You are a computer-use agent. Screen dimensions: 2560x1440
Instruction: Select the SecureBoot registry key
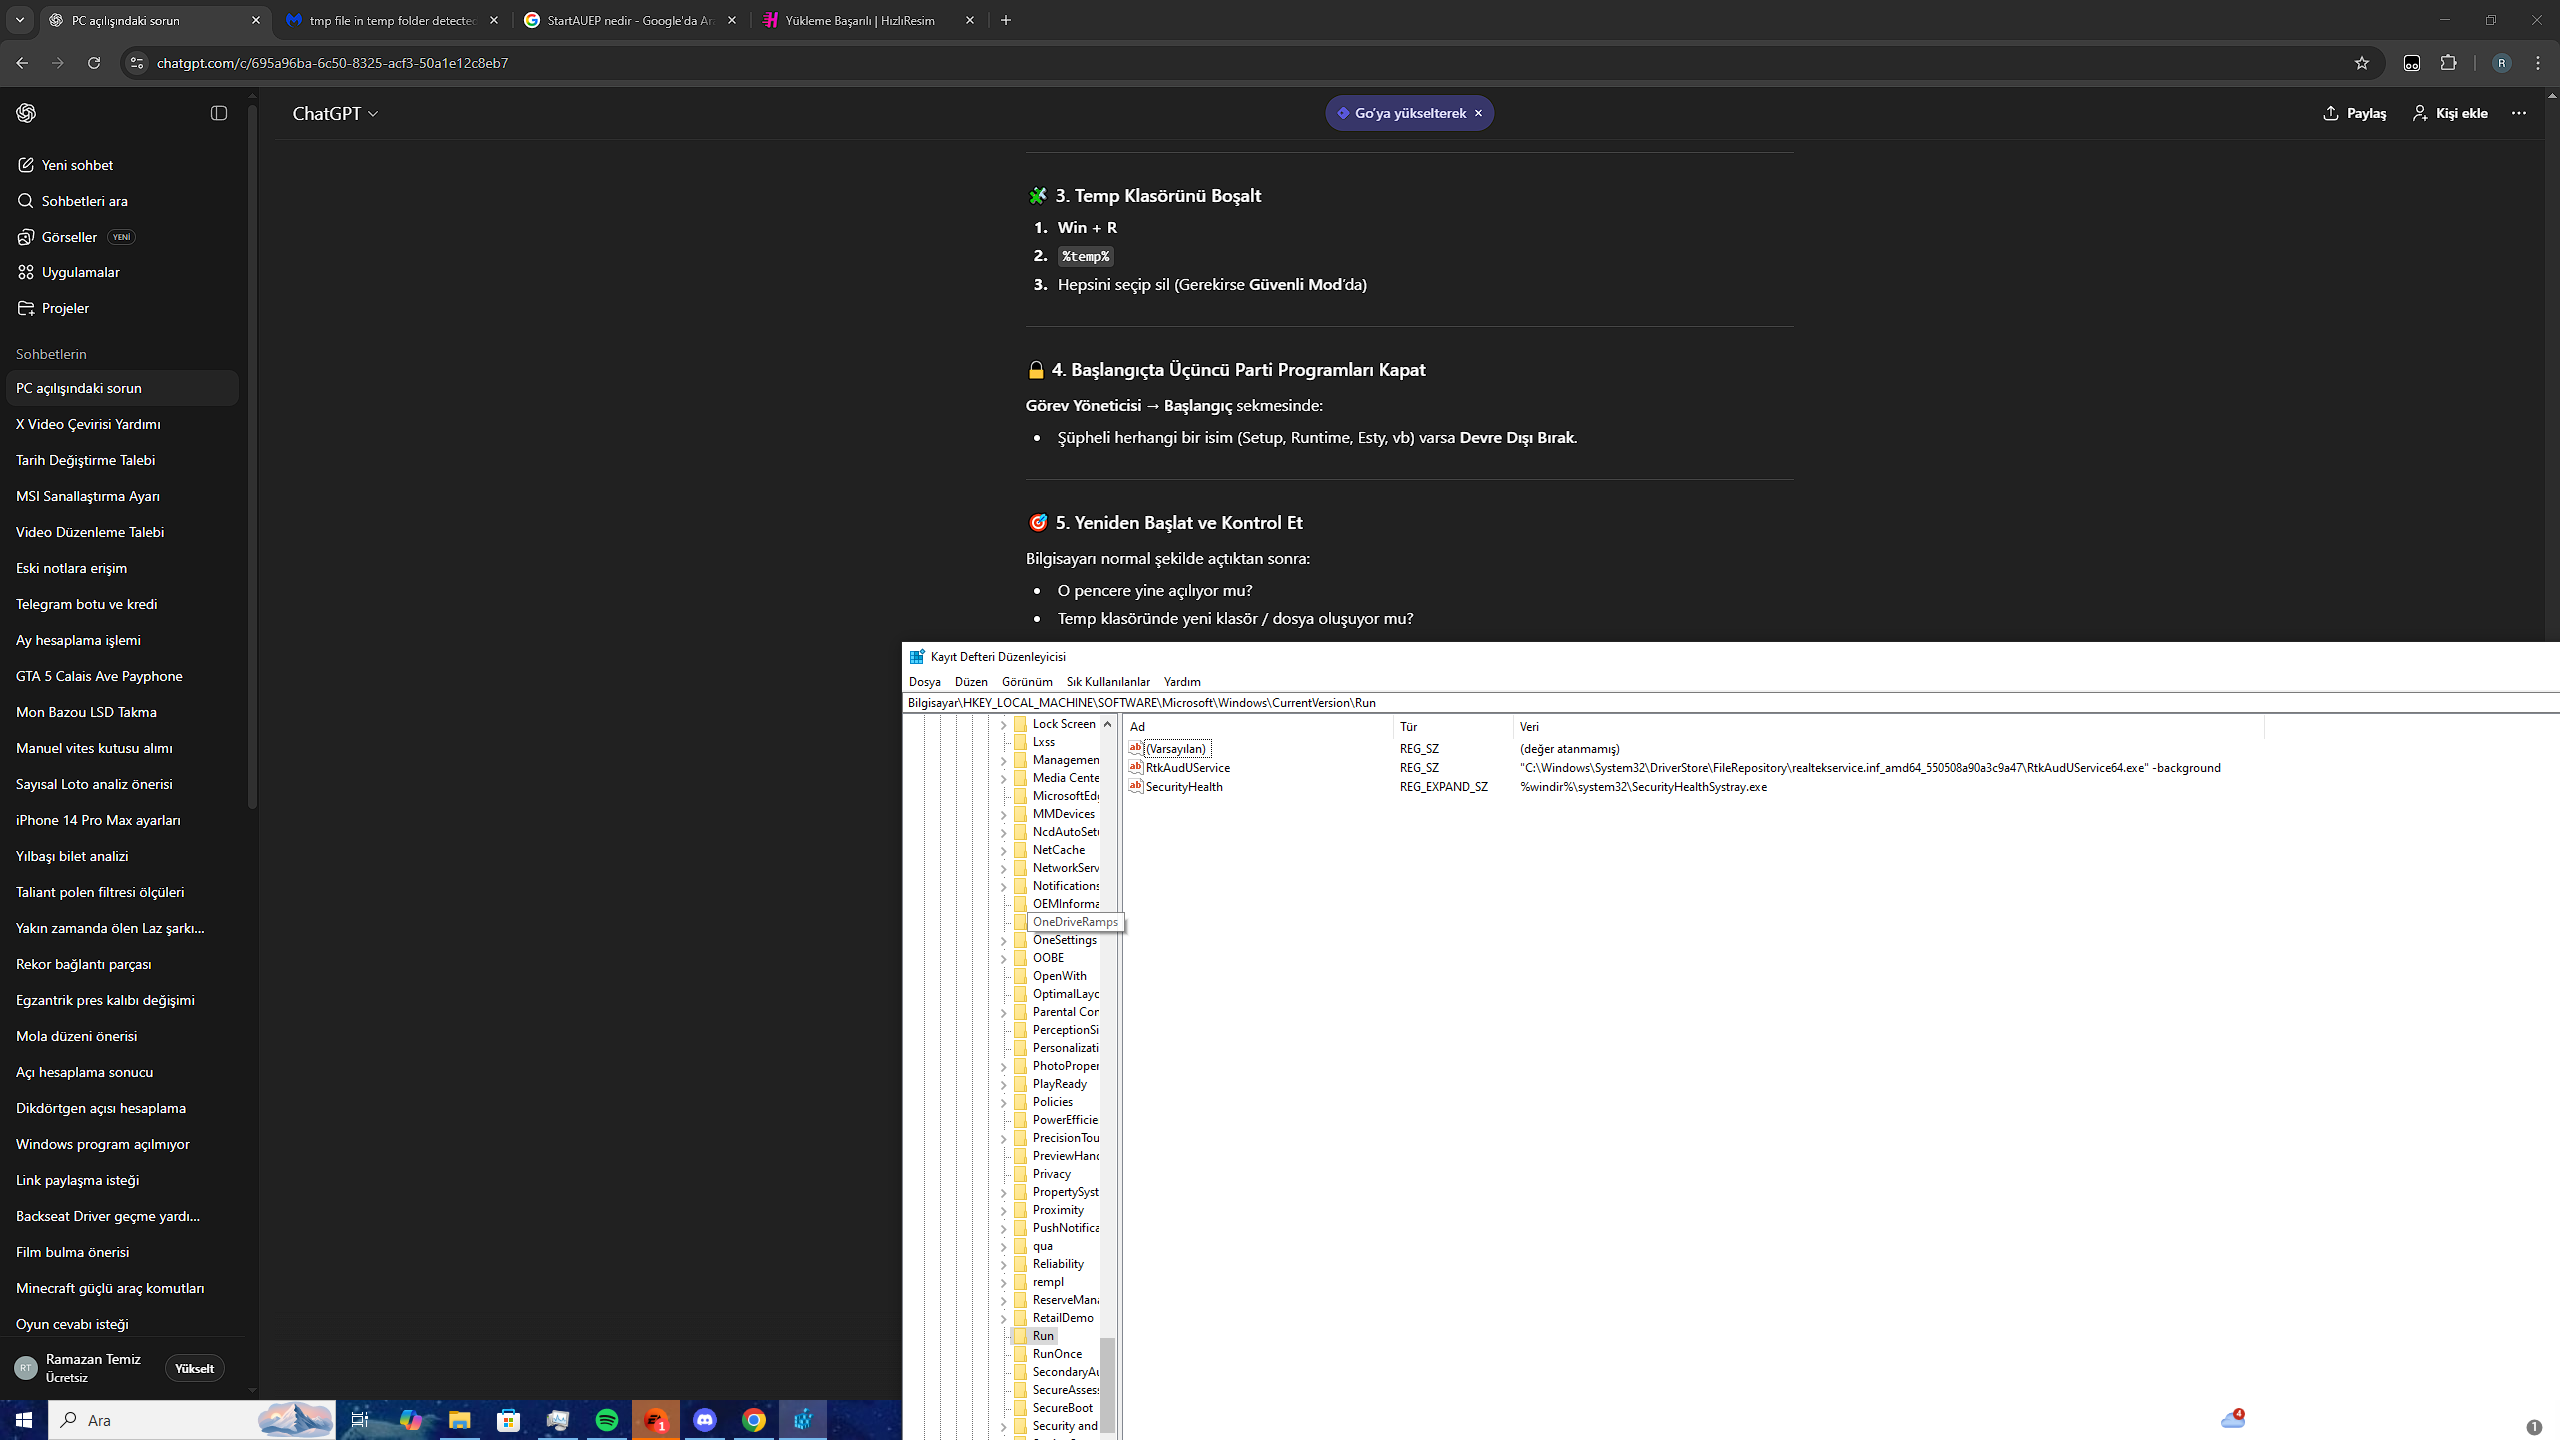tap(1062, 1408)
